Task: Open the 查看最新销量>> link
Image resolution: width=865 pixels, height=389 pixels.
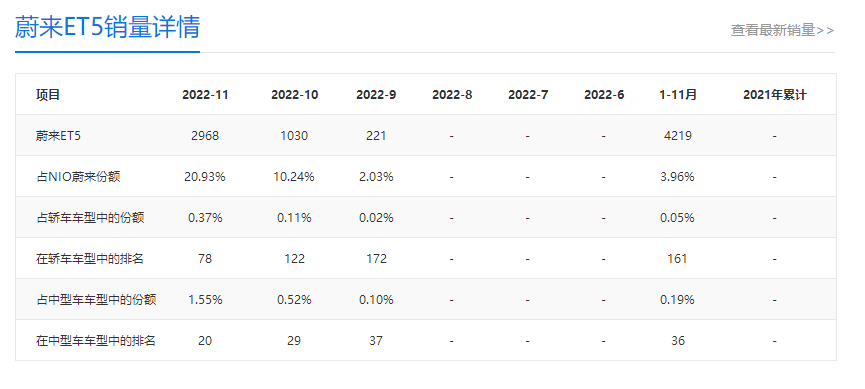Action: coord(782,30)
